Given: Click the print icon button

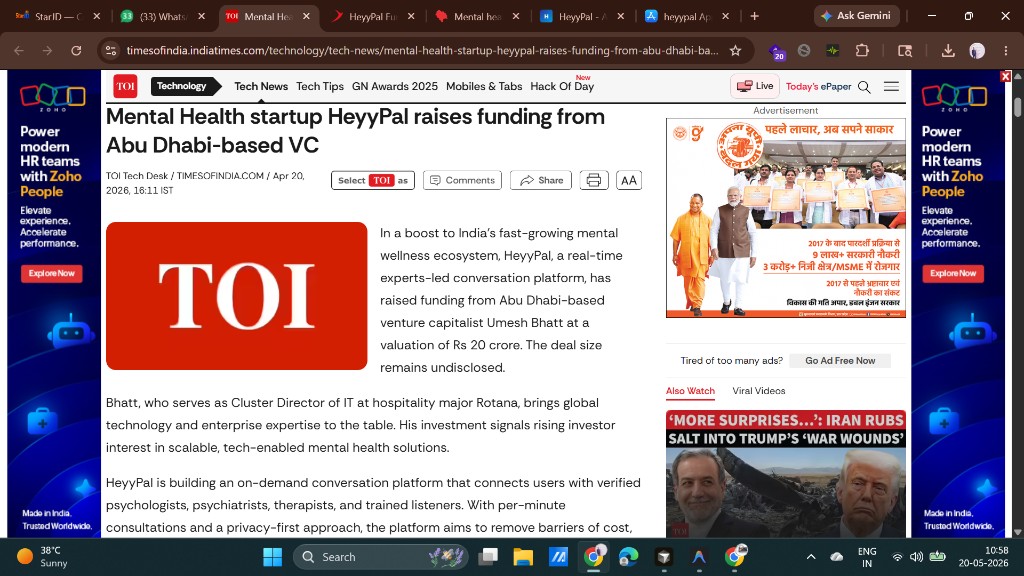Looking at the screenshot, I should coord(594,180).
